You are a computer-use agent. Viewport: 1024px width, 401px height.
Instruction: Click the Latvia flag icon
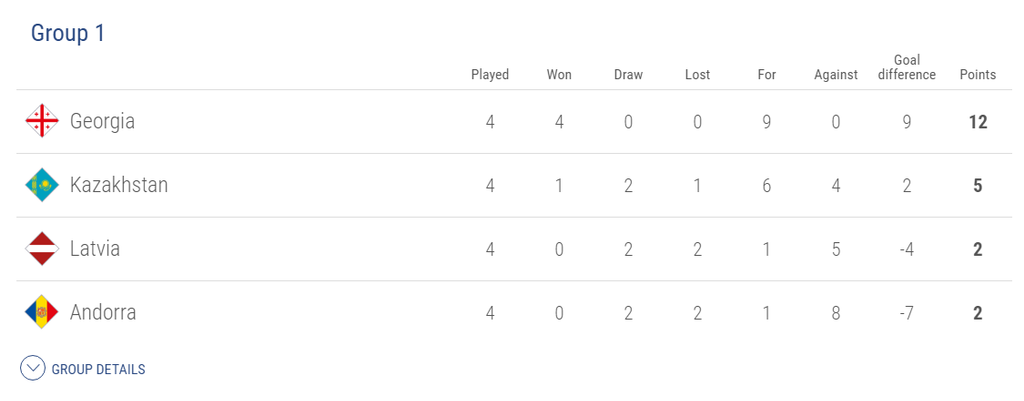[x=42, y=248]
